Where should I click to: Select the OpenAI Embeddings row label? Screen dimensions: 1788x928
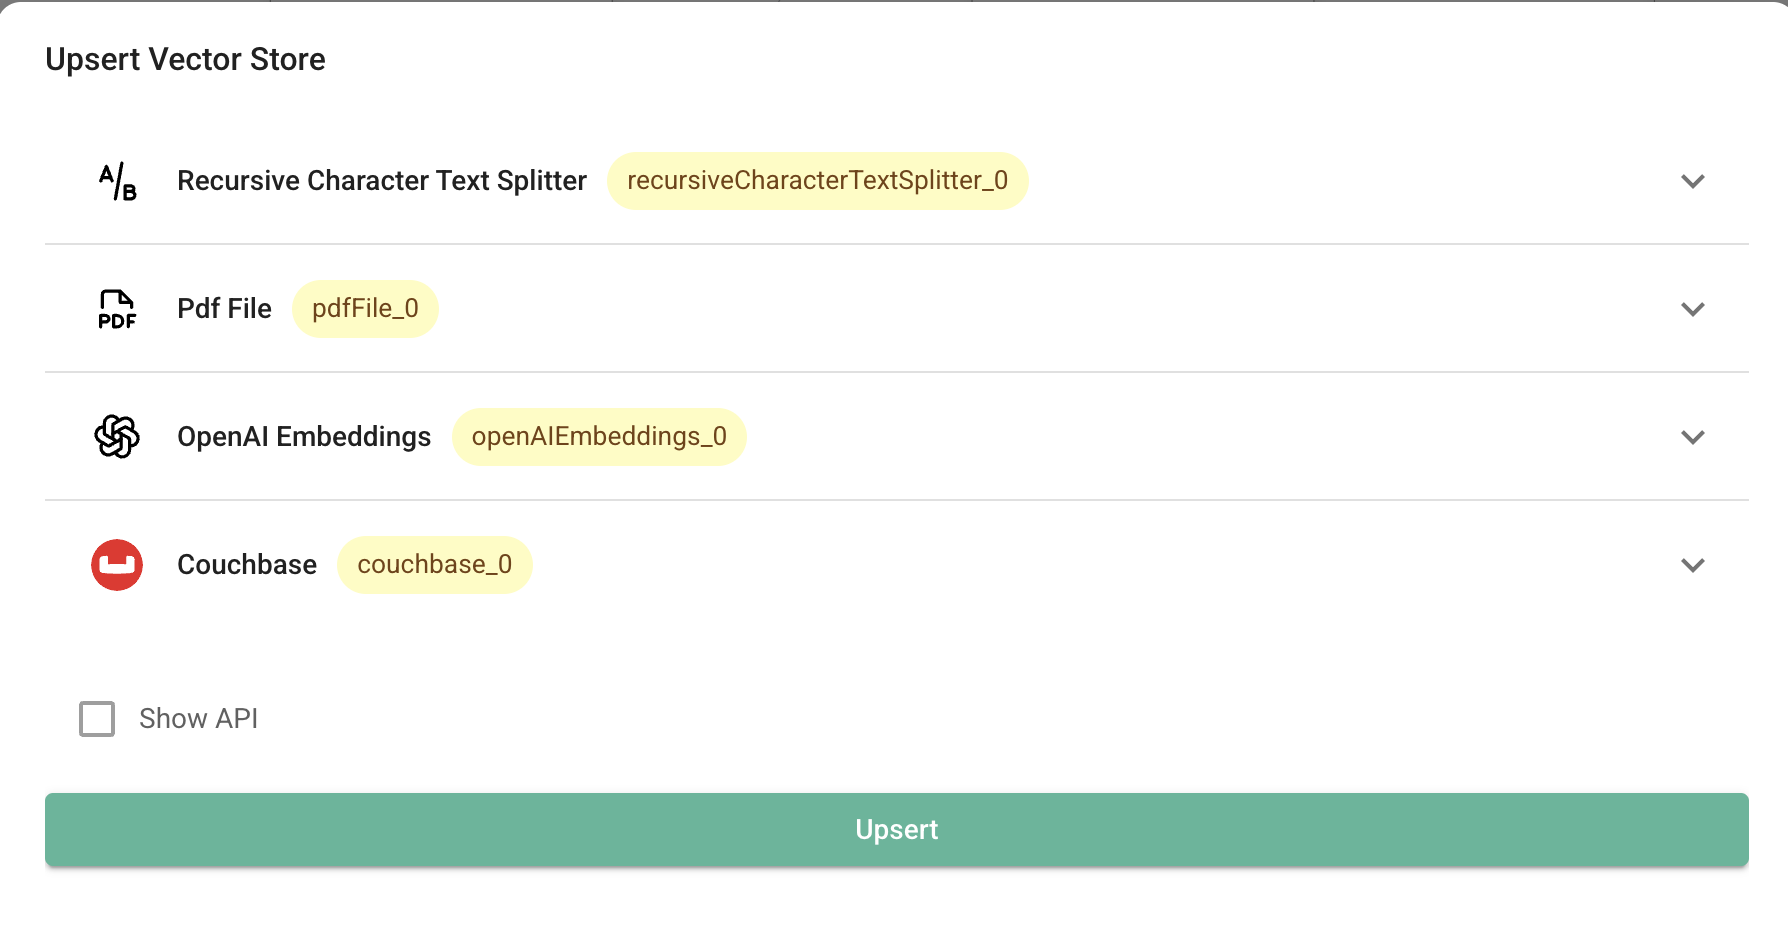[304, 437]
